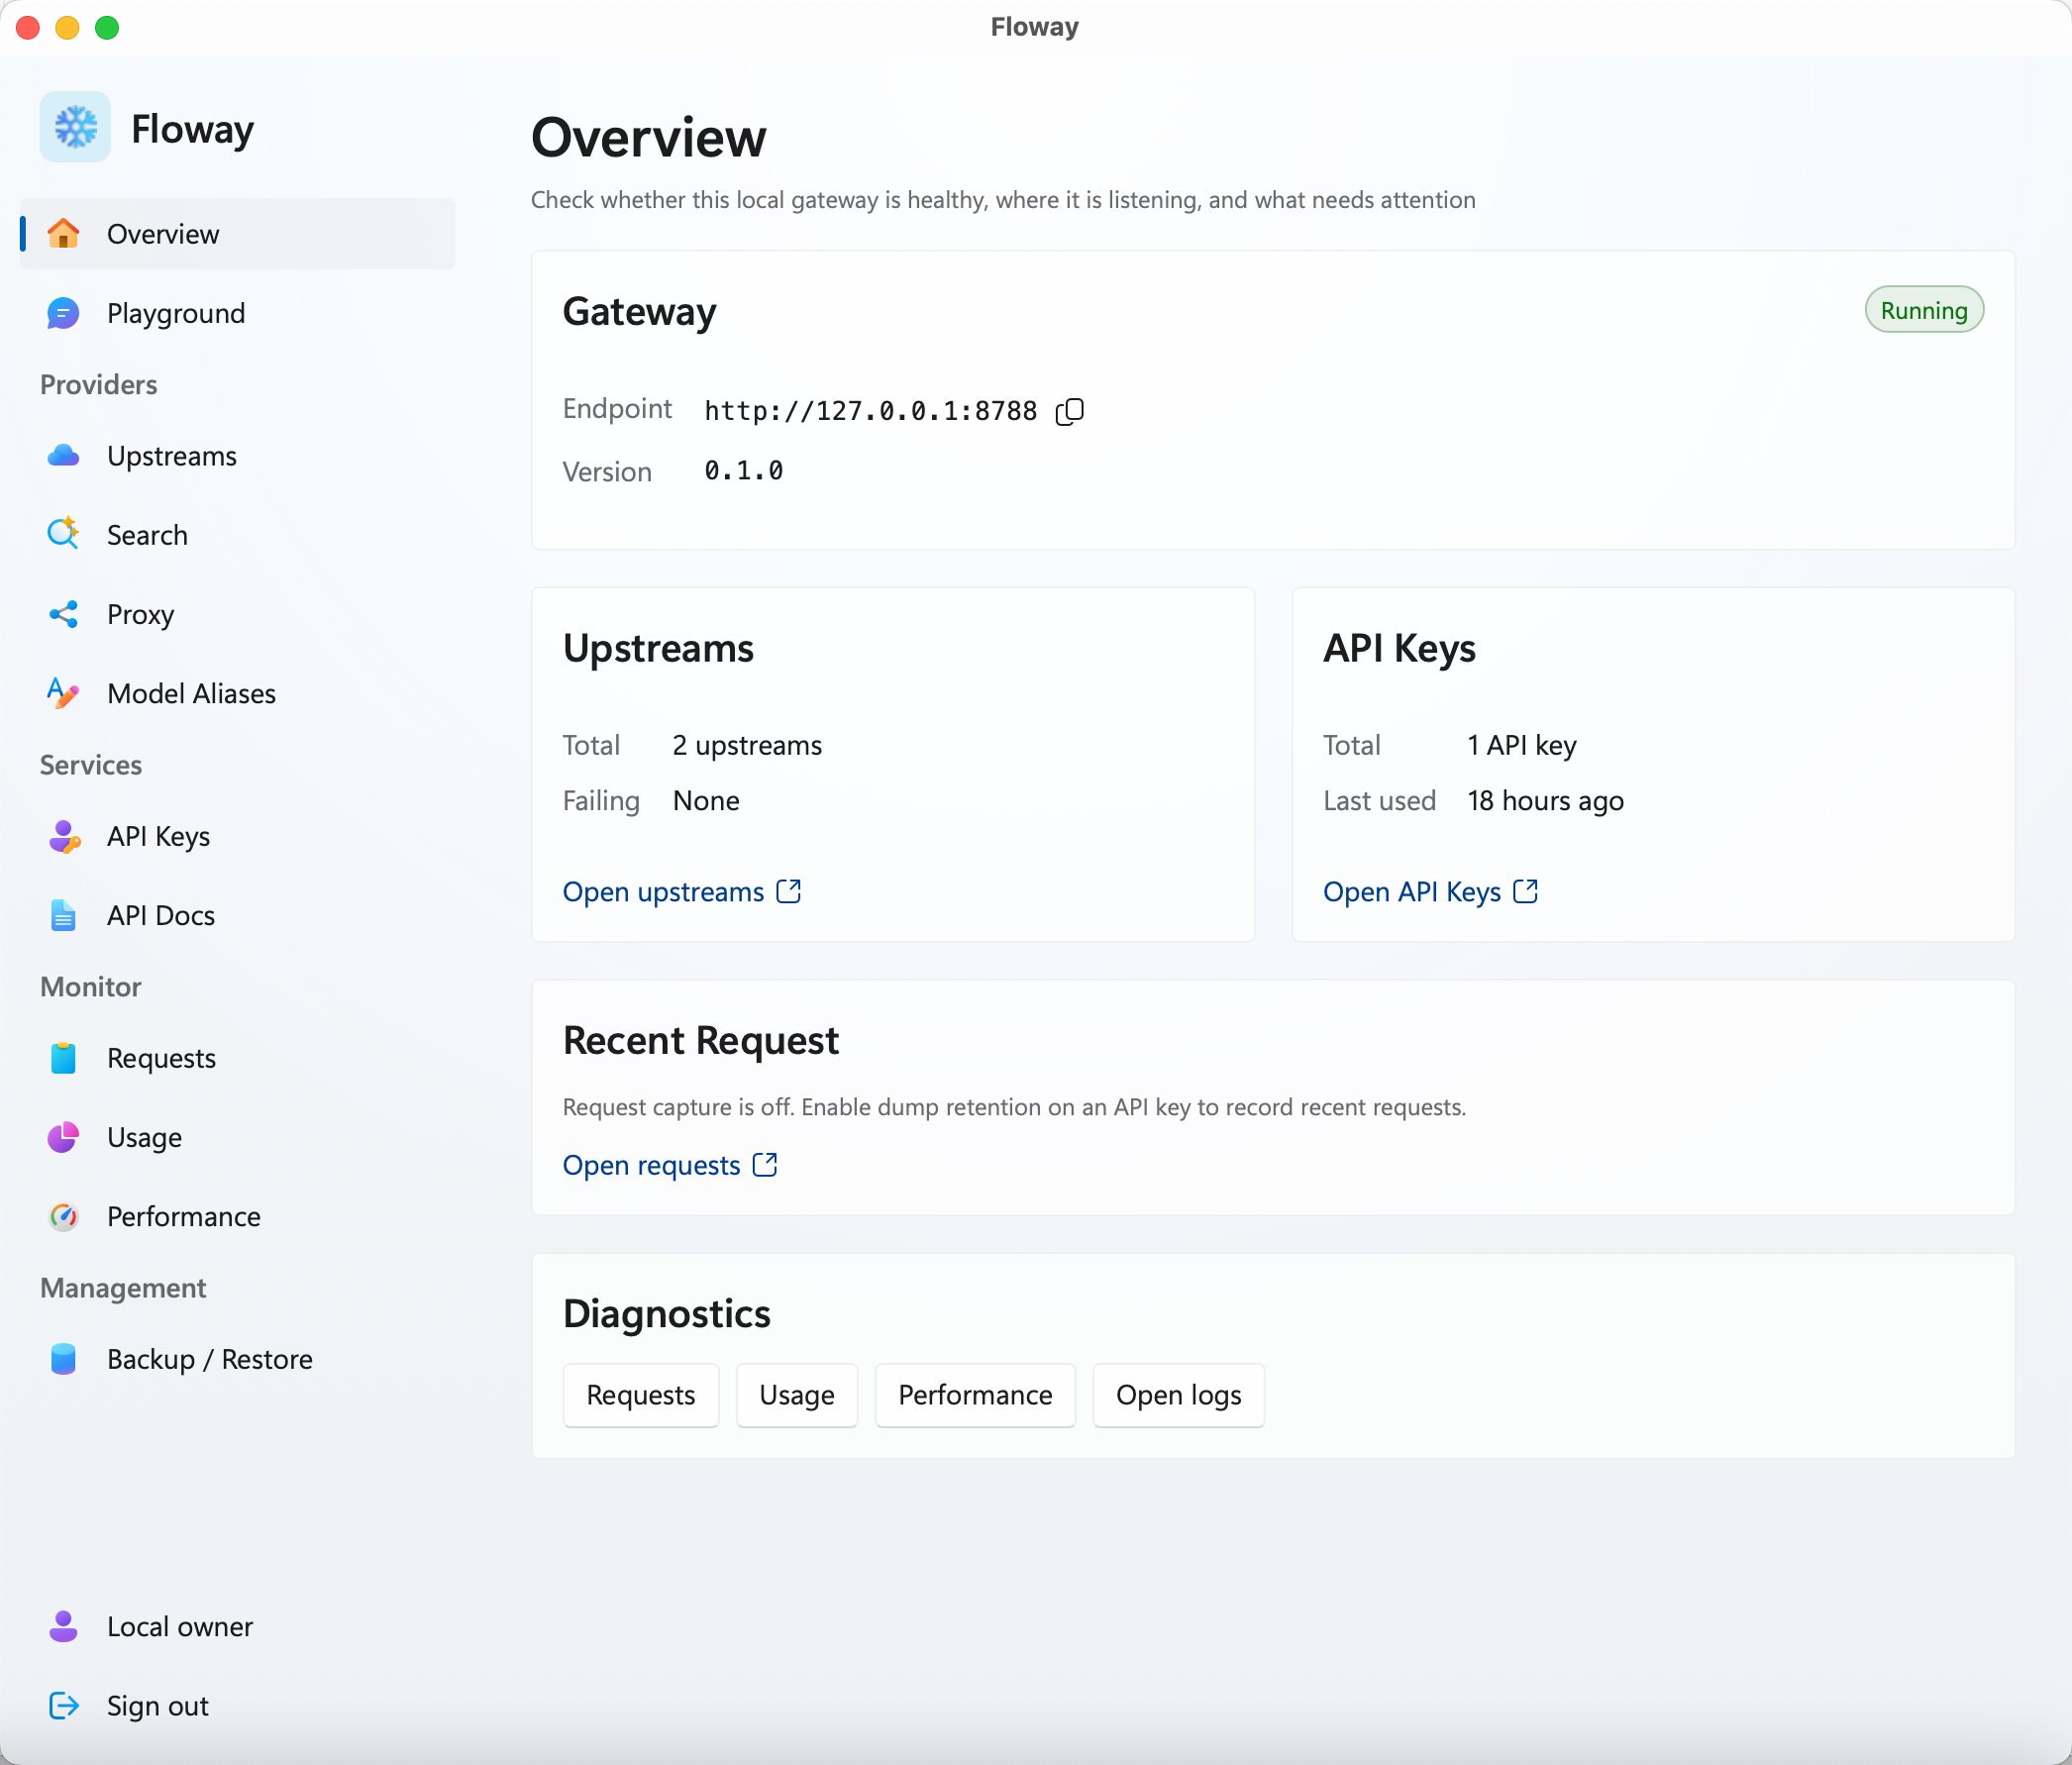Click the Open logs button
This screenshot has width=2072, height=1765.
[x=1178, y=1395]
